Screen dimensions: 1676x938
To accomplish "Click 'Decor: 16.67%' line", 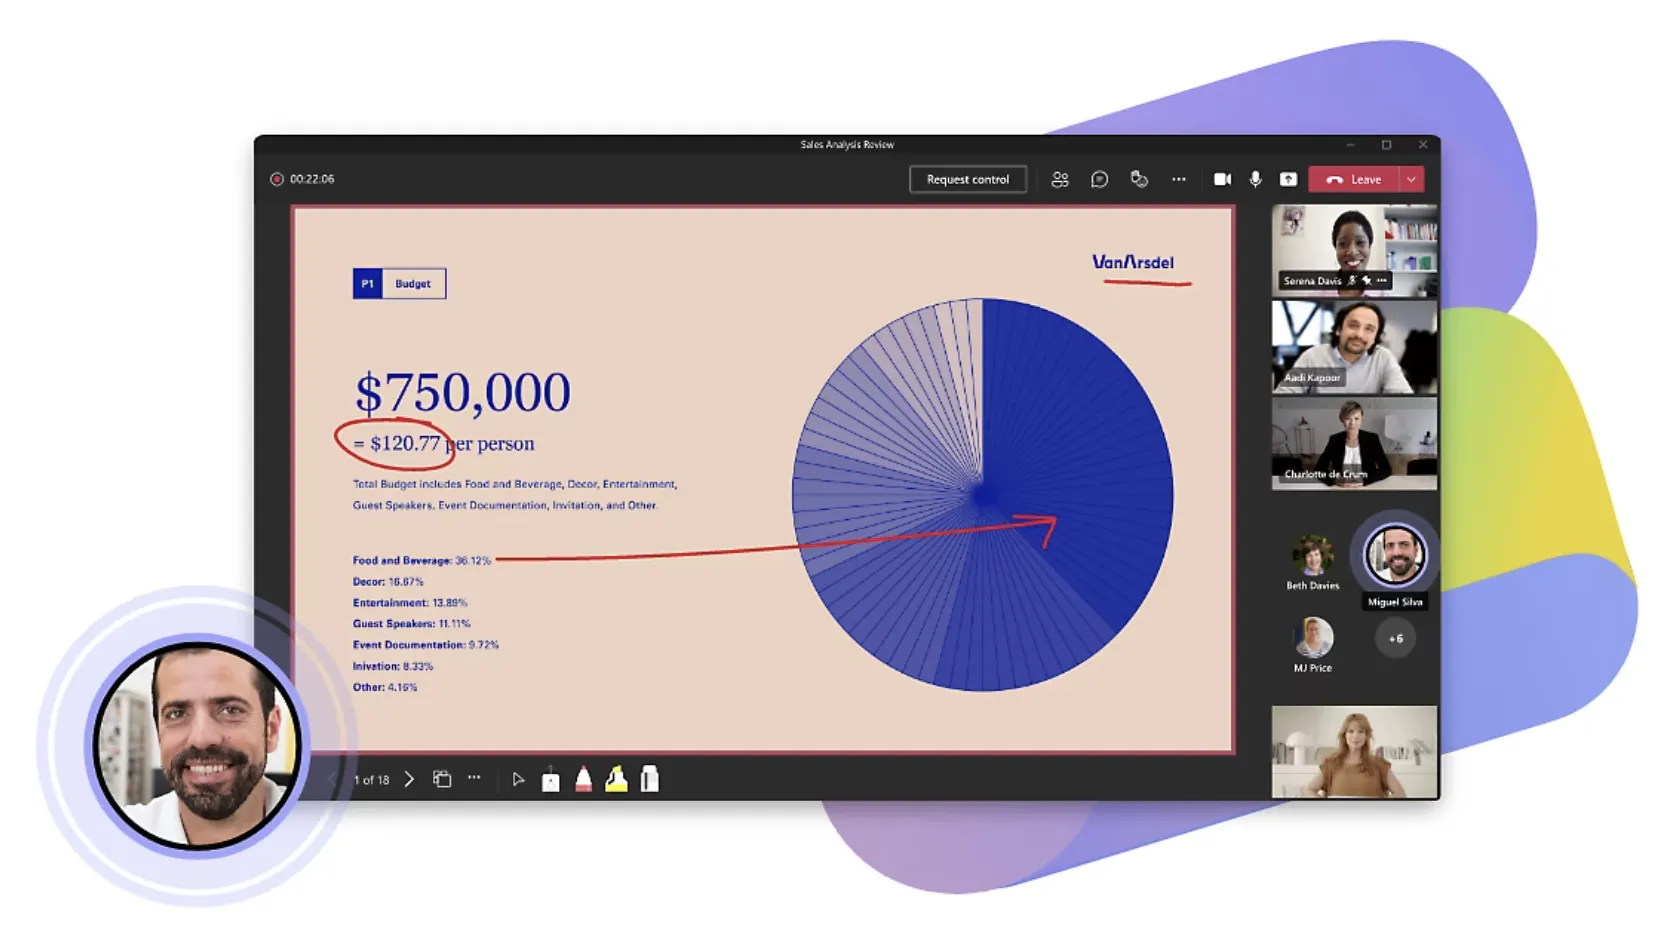I will coord(388,582).
